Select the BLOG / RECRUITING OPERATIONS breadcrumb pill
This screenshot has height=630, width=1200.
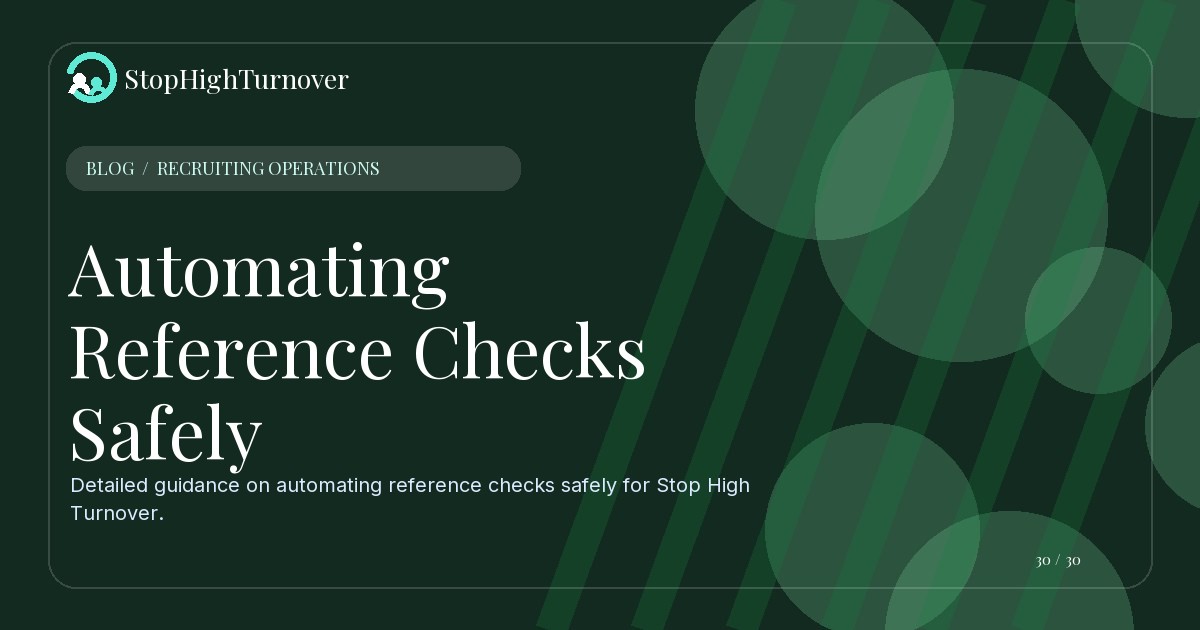point(293,168)
